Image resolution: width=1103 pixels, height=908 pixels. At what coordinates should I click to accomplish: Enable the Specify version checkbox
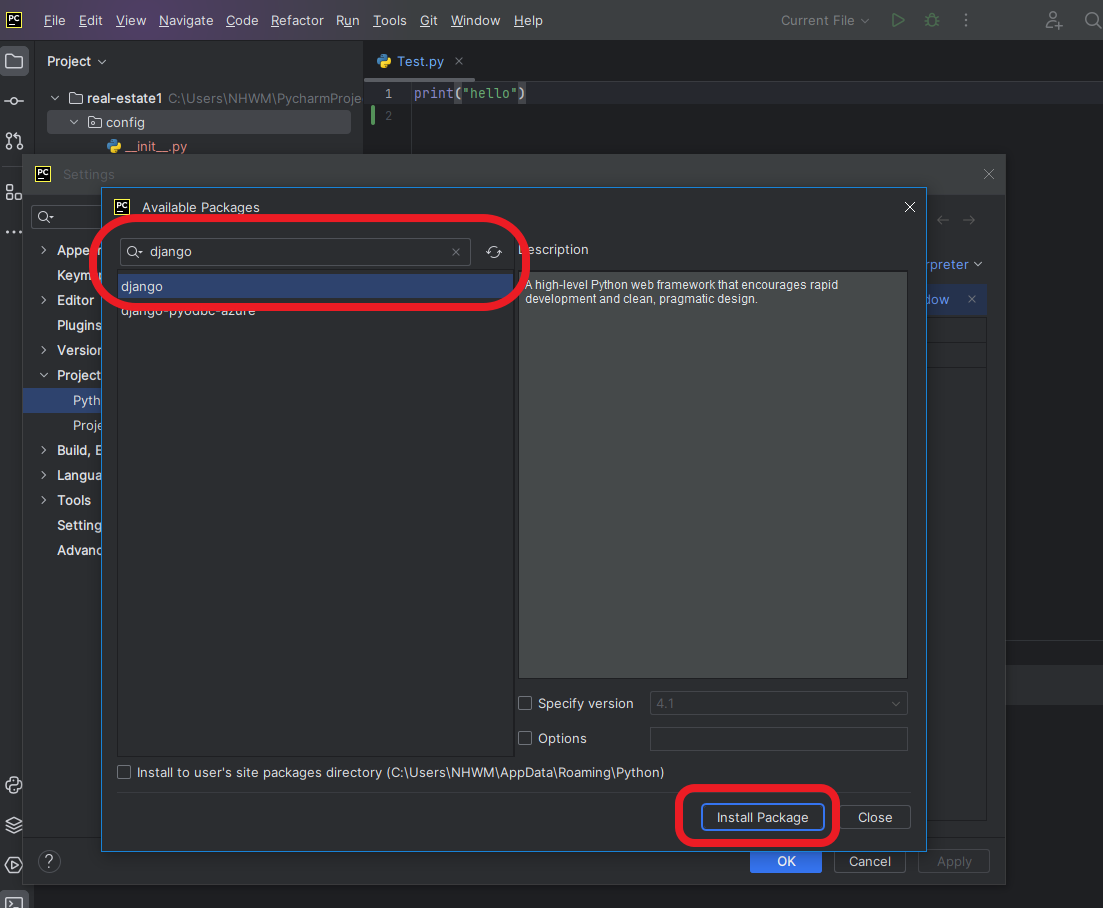point(525,703)
